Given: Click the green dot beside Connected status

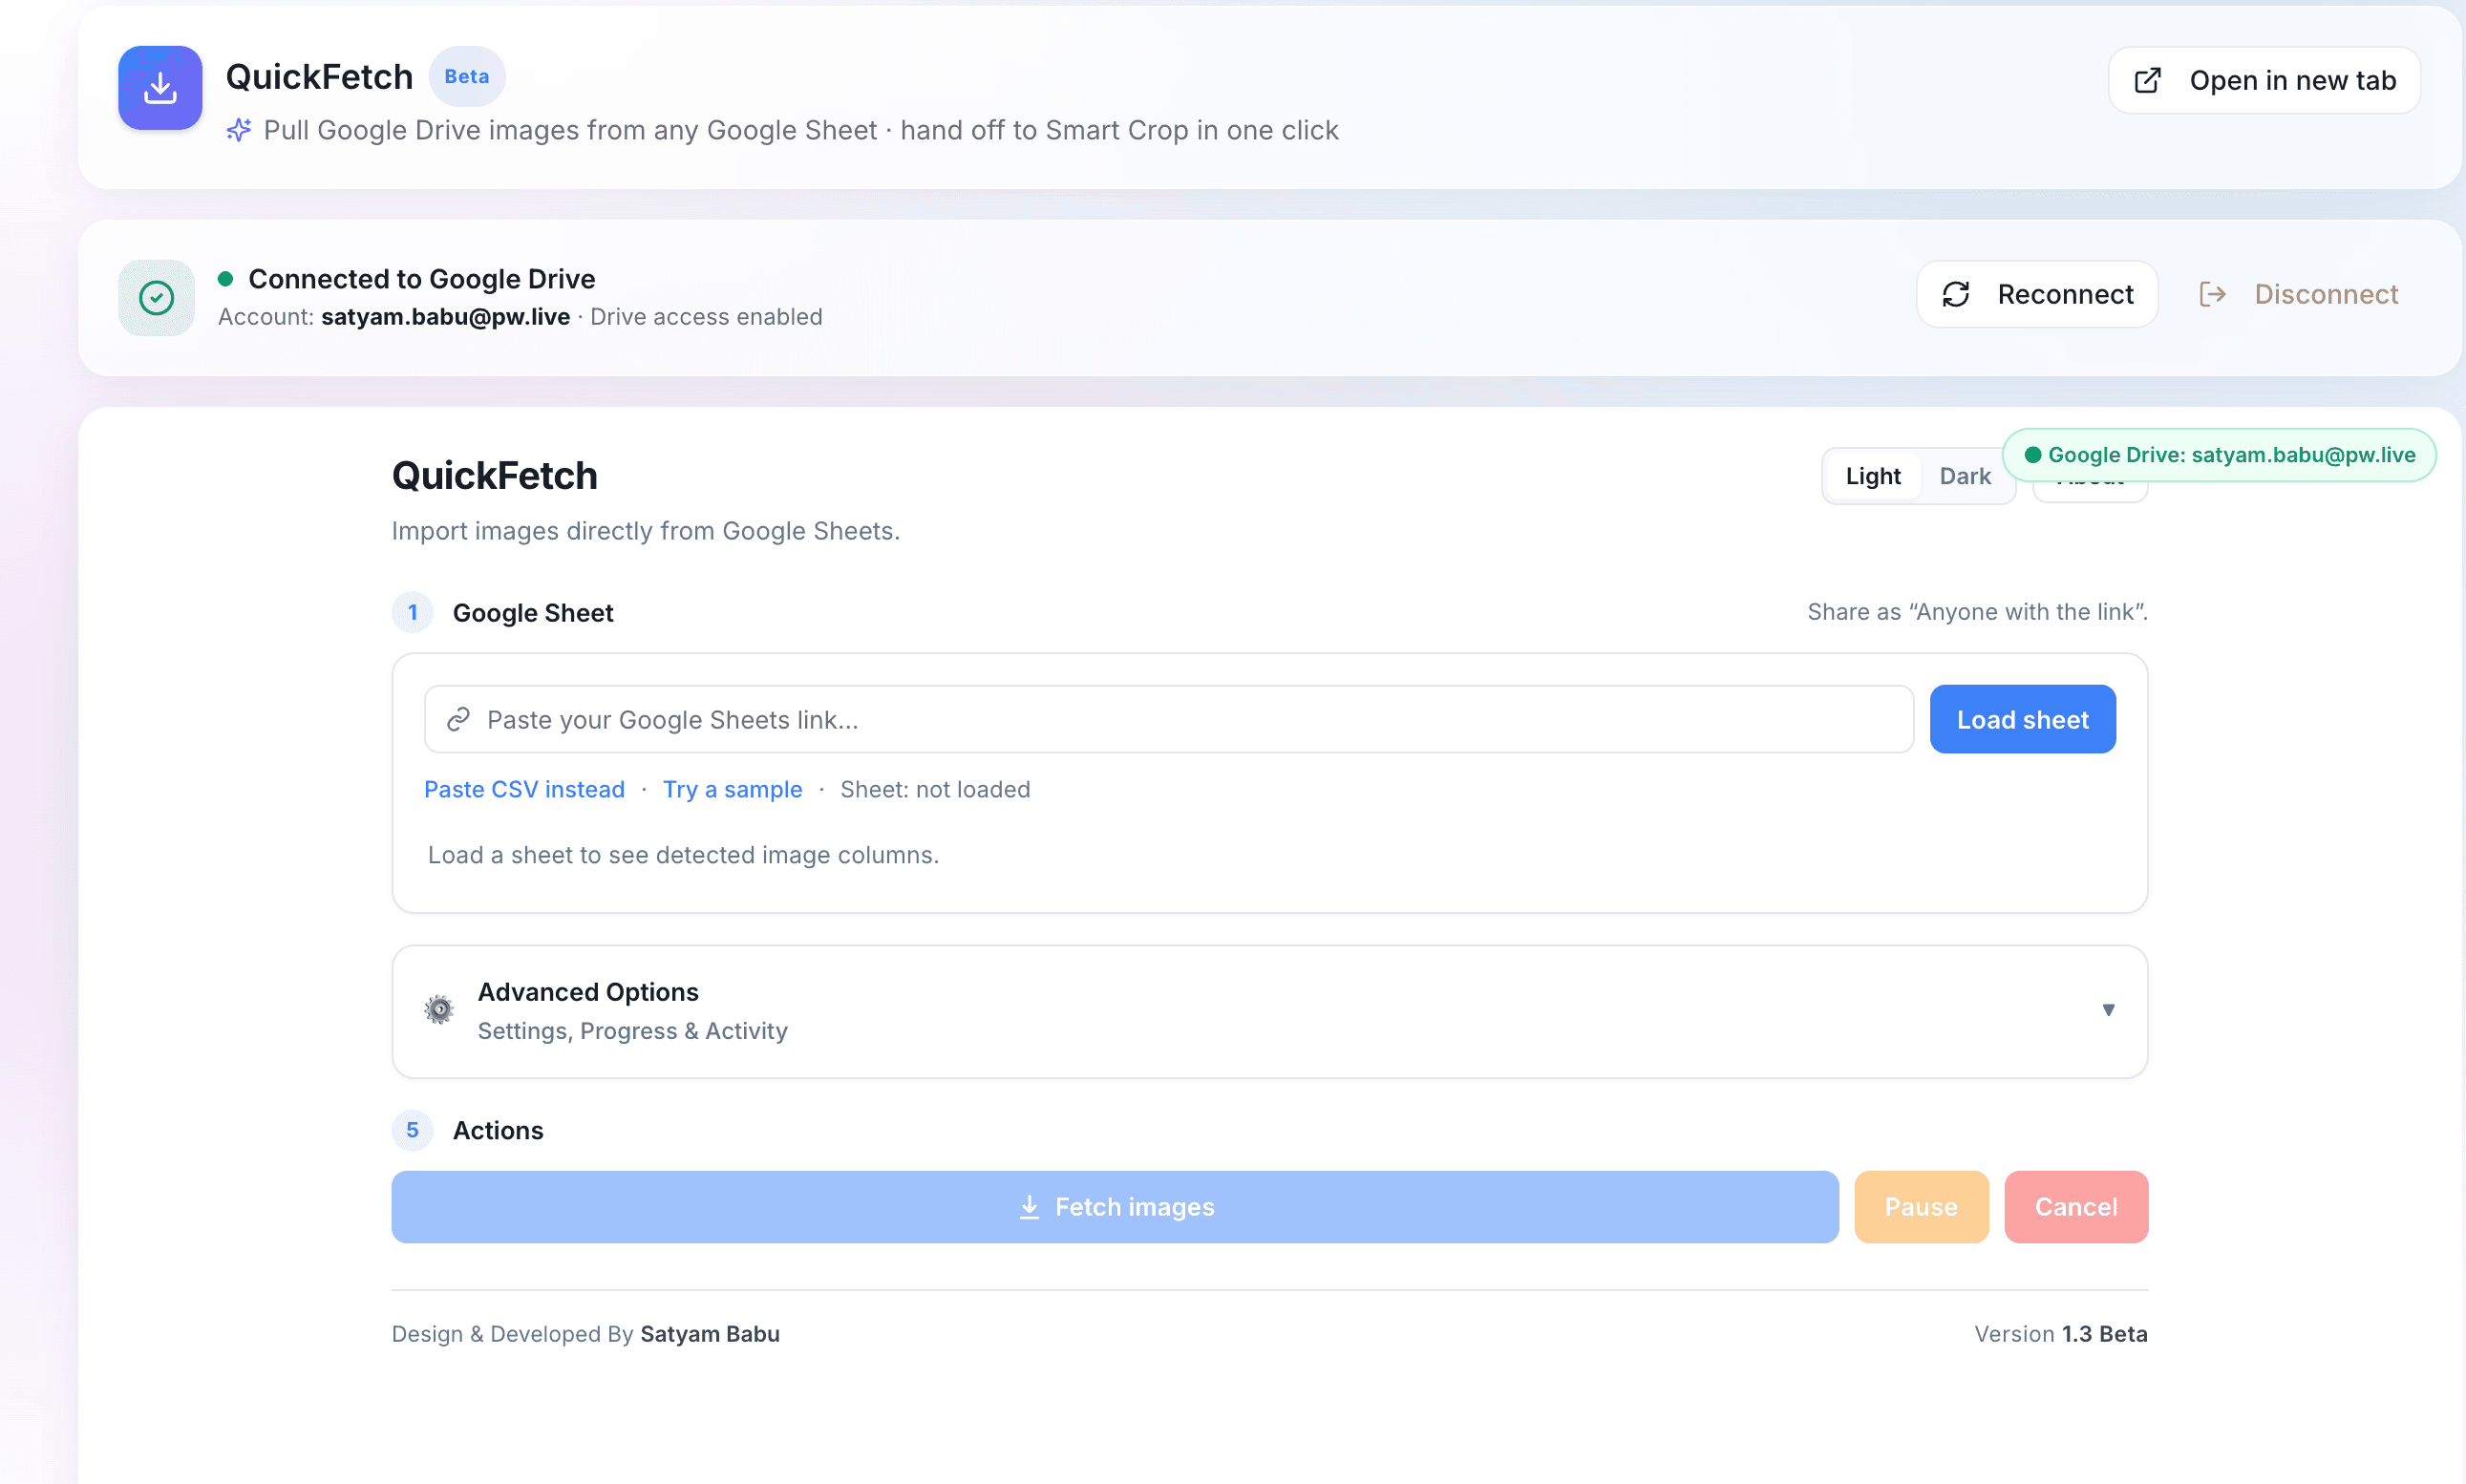Looking at the screenshot, I should pyautogui.click(x=226, y=279).
